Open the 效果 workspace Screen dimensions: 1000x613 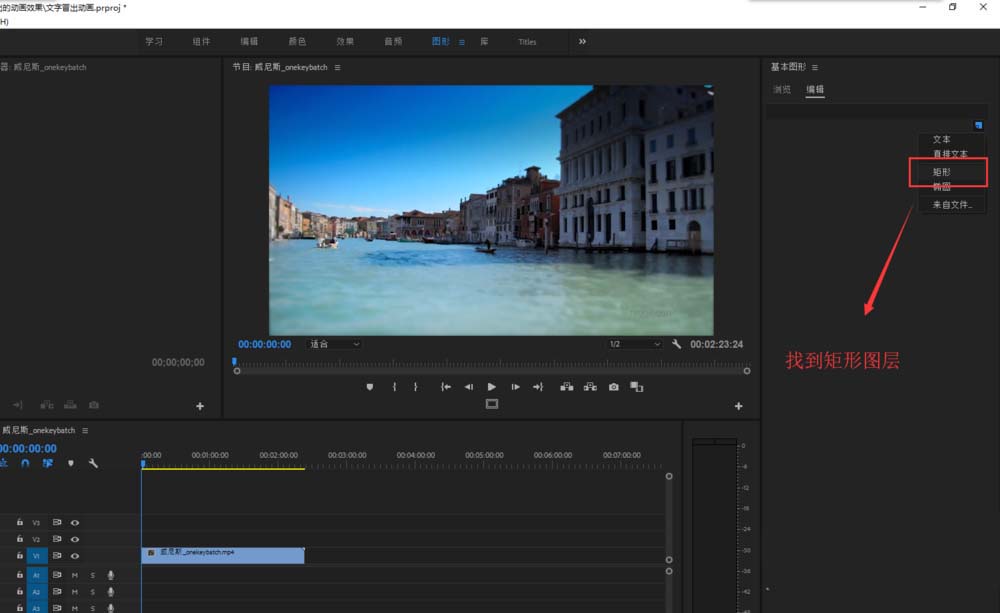(345, 41)
